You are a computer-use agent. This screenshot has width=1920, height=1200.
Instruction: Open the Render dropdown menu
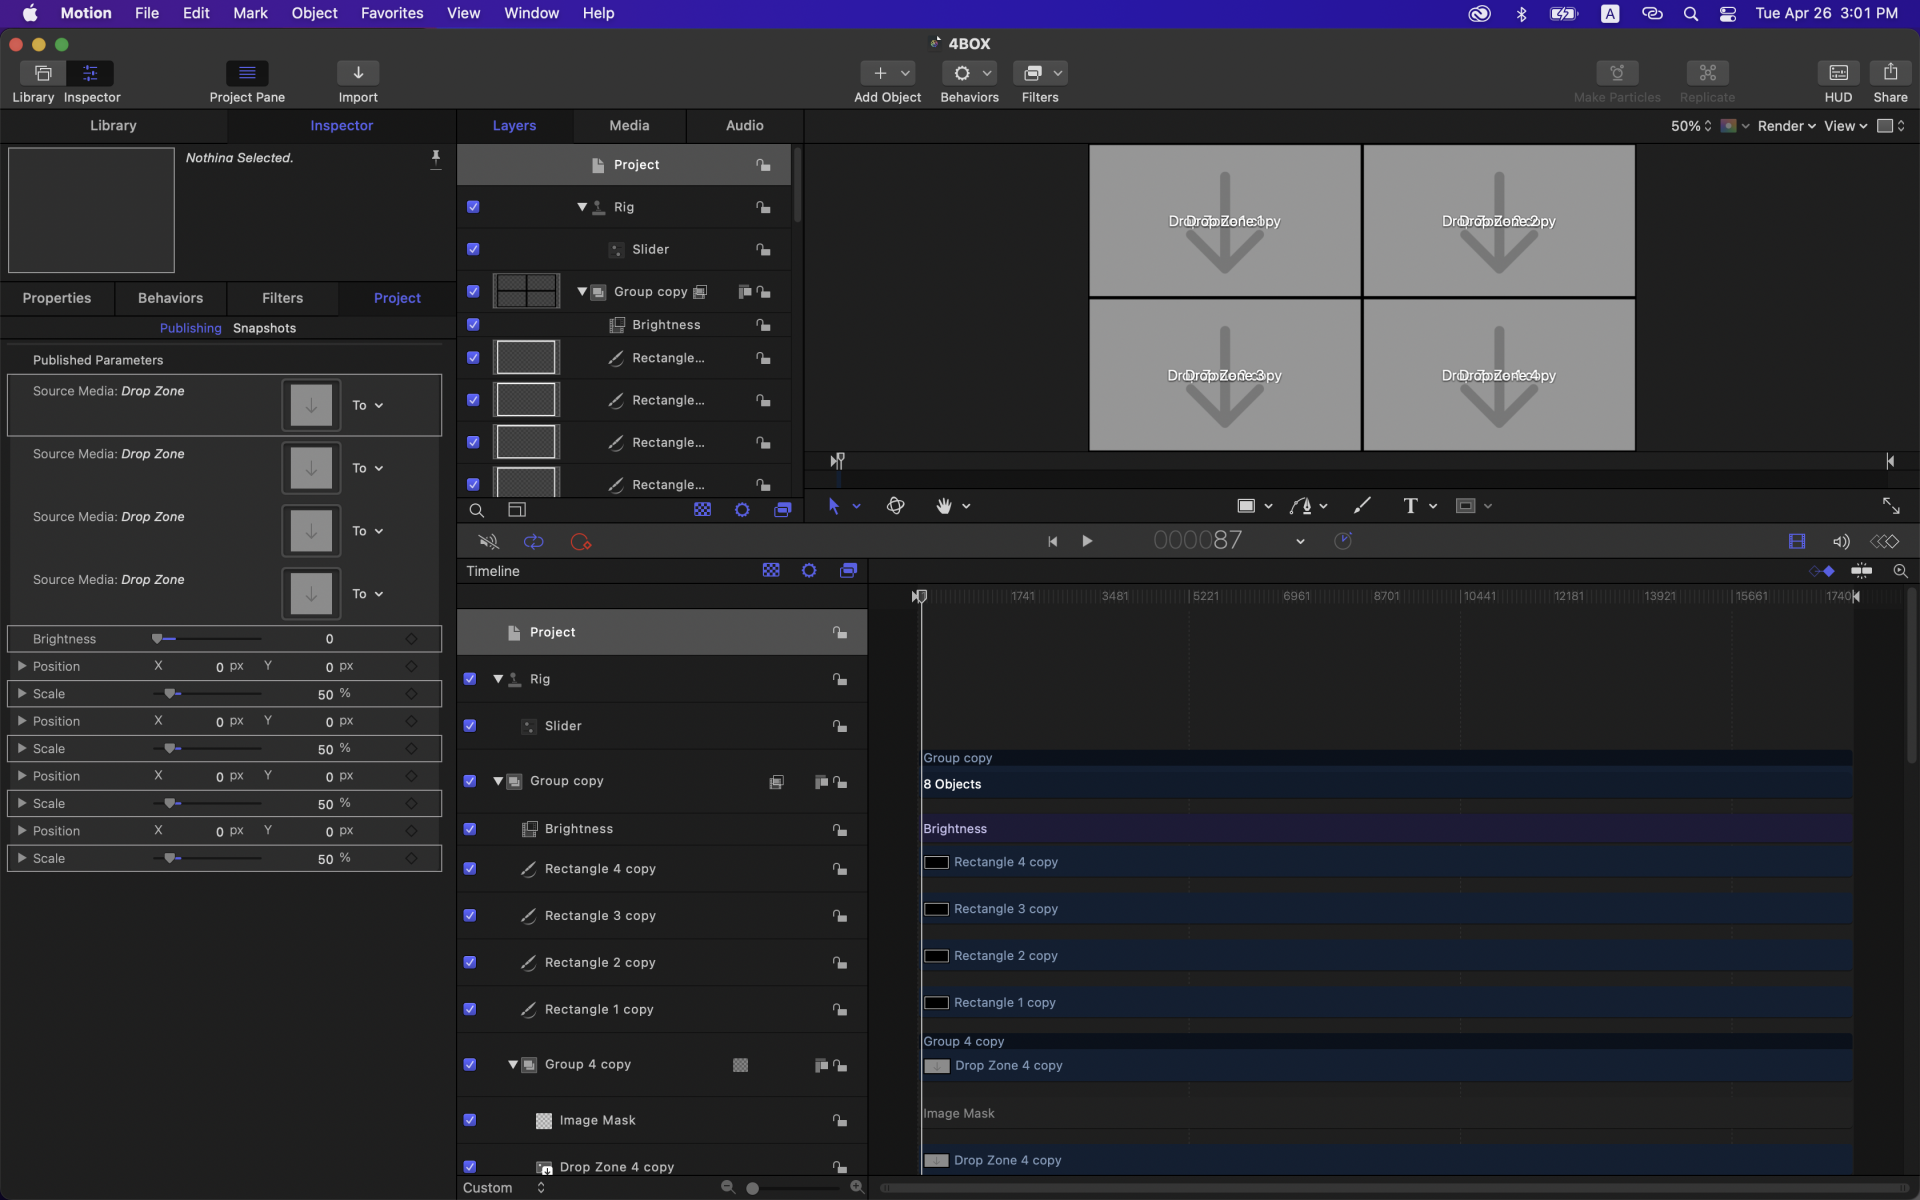click(x=1786, y=126)
